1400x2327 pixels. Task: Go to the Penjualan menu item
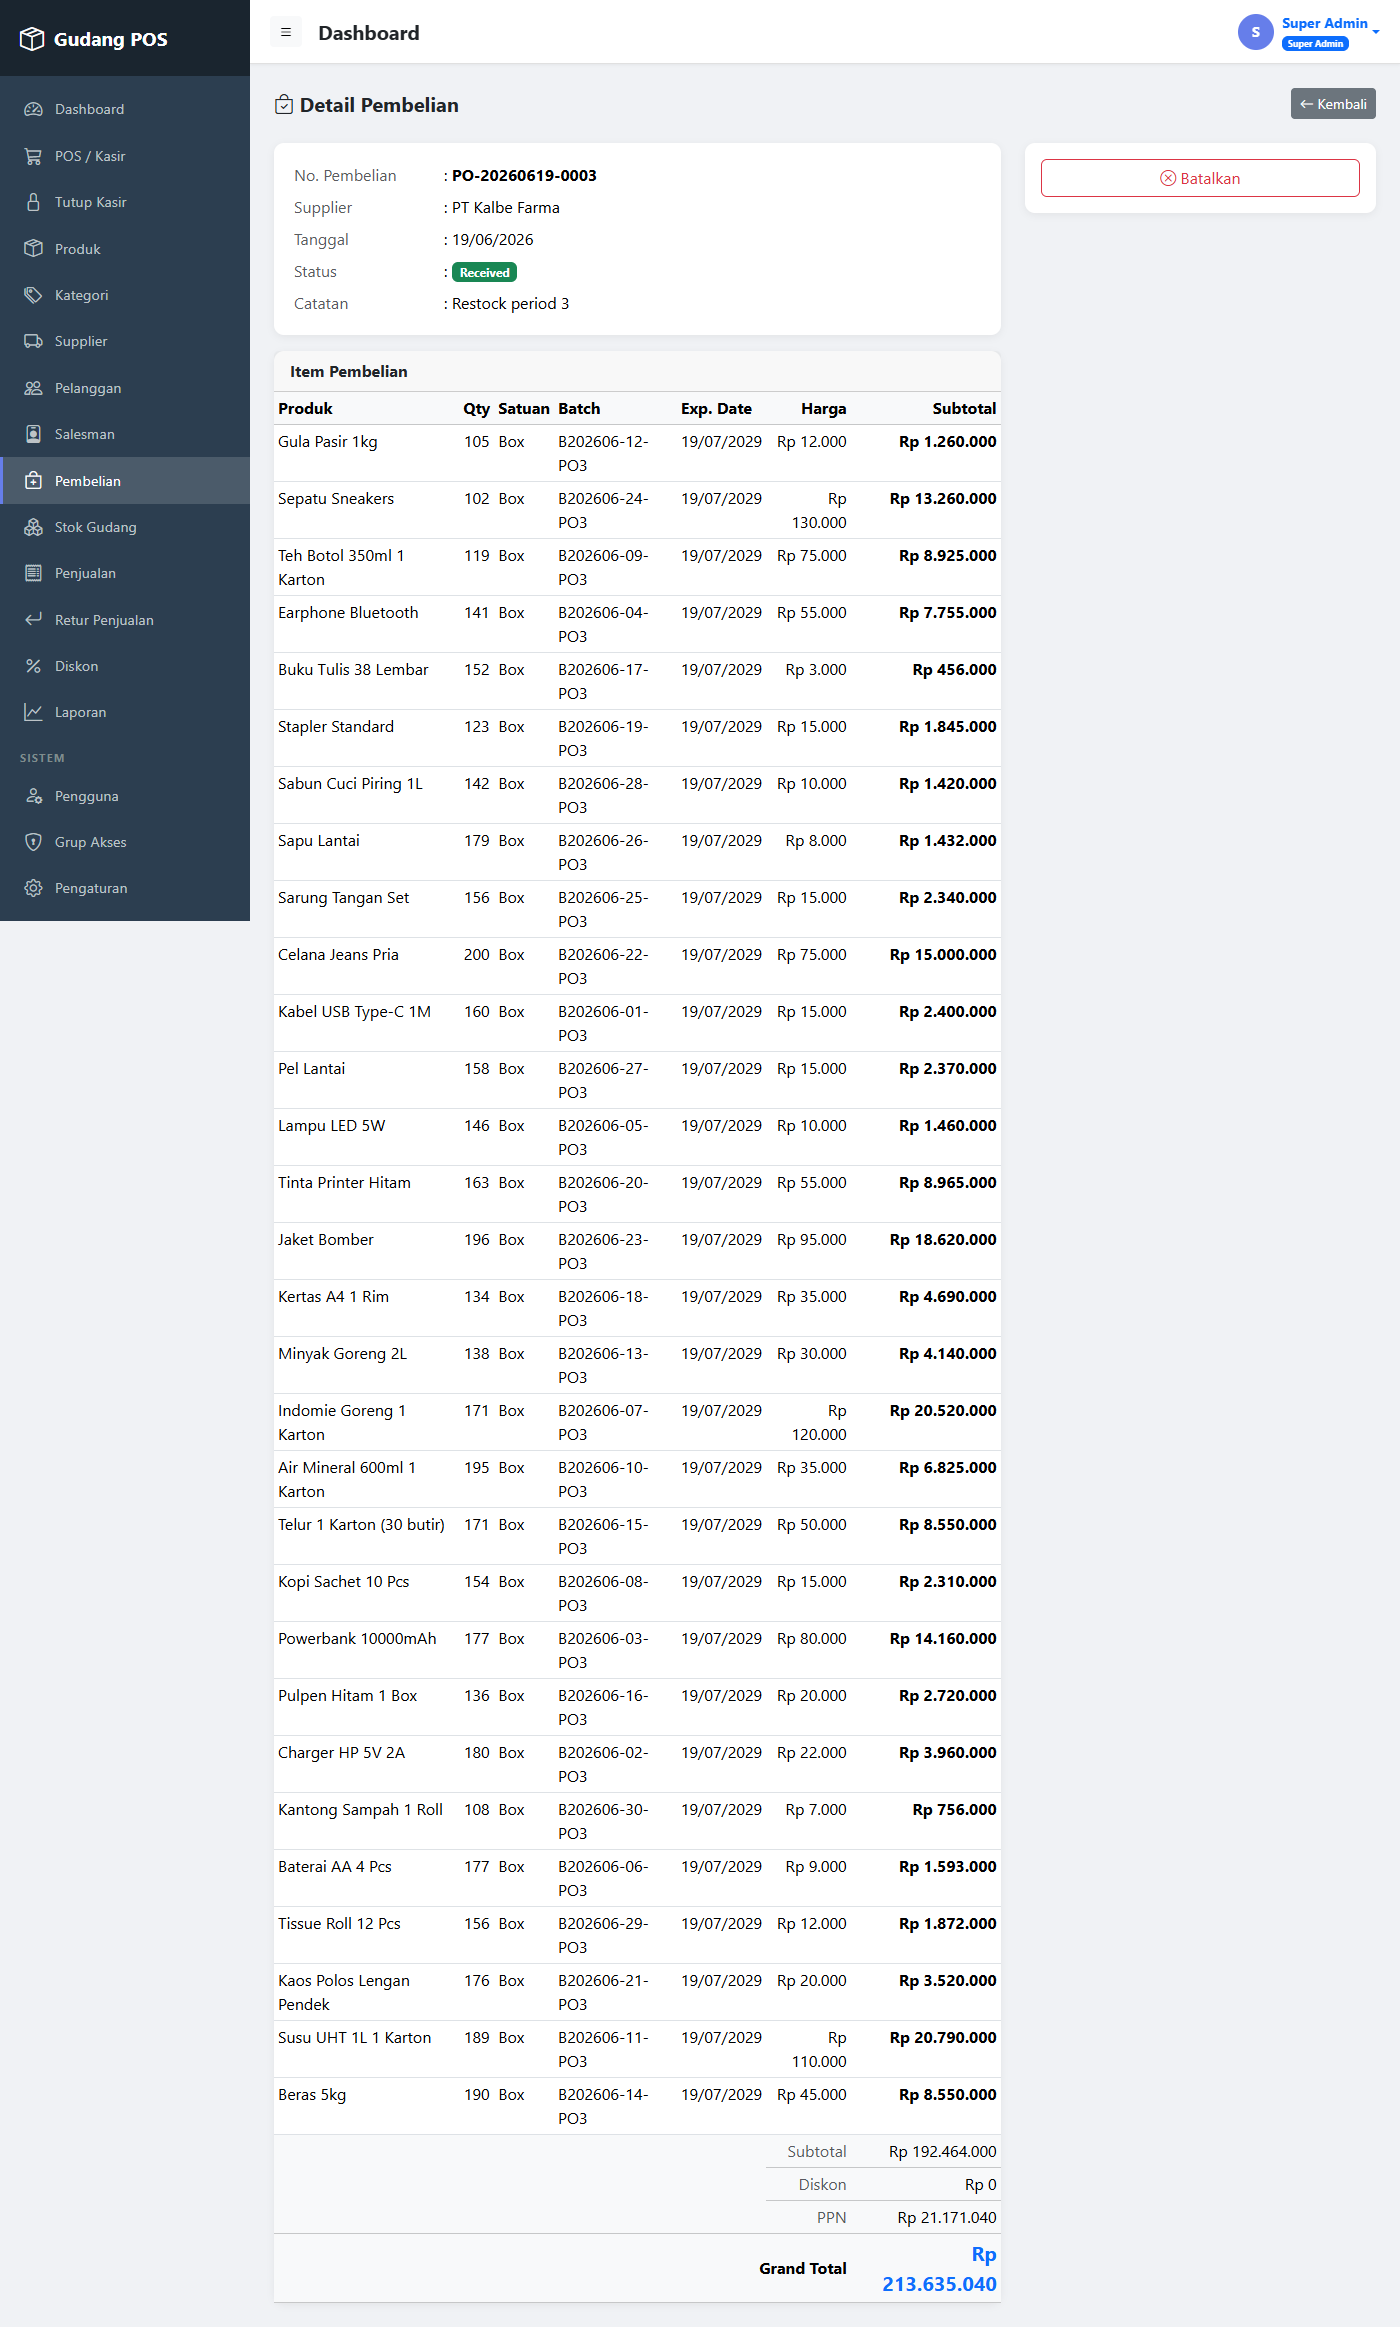point(125,573)
